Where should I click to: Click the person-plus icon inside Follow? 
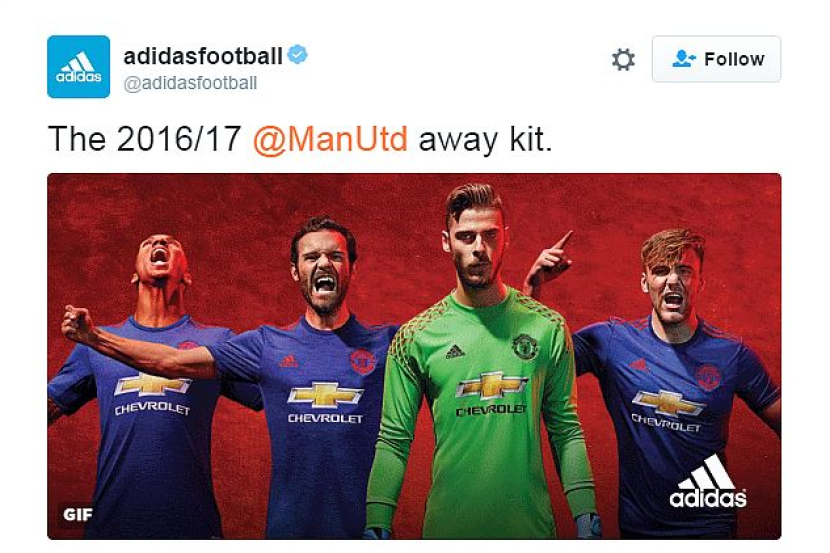click(x=683, y=59)
